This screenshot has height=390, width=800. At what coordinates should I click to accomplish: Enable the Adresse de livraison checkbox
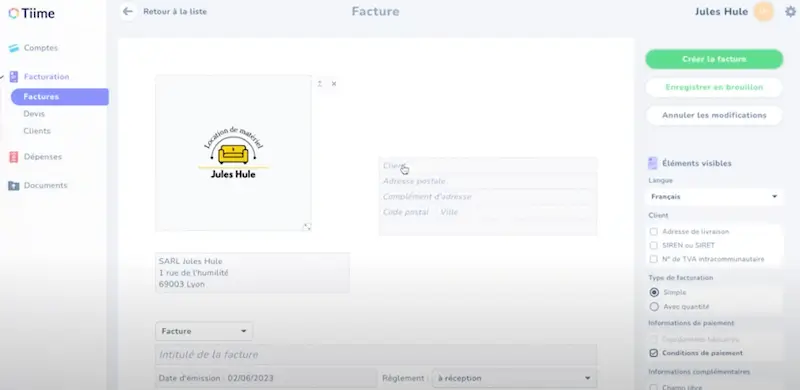pos(654,232)
